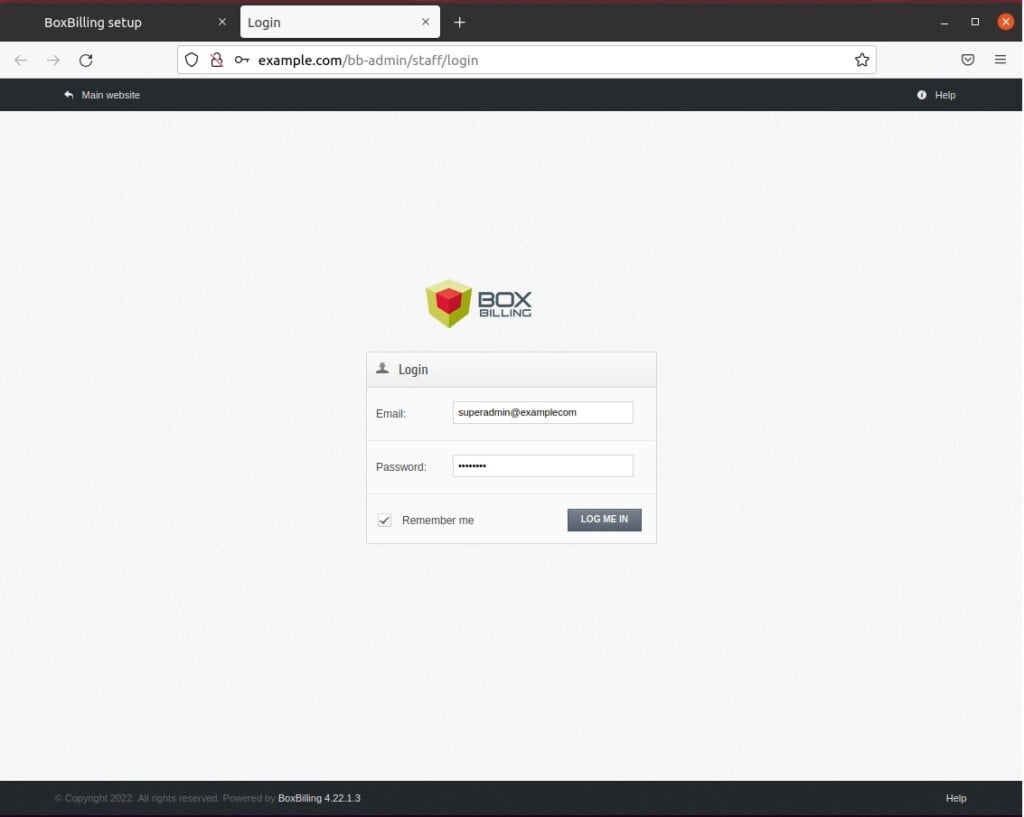This screenshot has height=817, width=1024.
Task: Focus the Password input field
Action: coord(543,466)
